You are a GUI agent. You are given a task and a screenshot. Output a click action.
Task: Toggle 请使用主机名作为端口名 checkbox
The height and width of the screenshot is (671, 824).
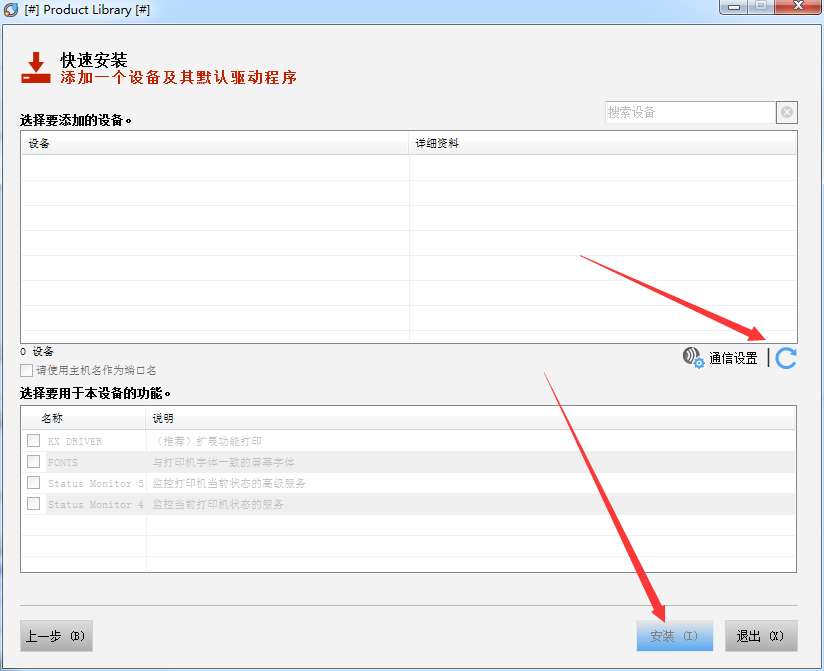click(26, 370)
